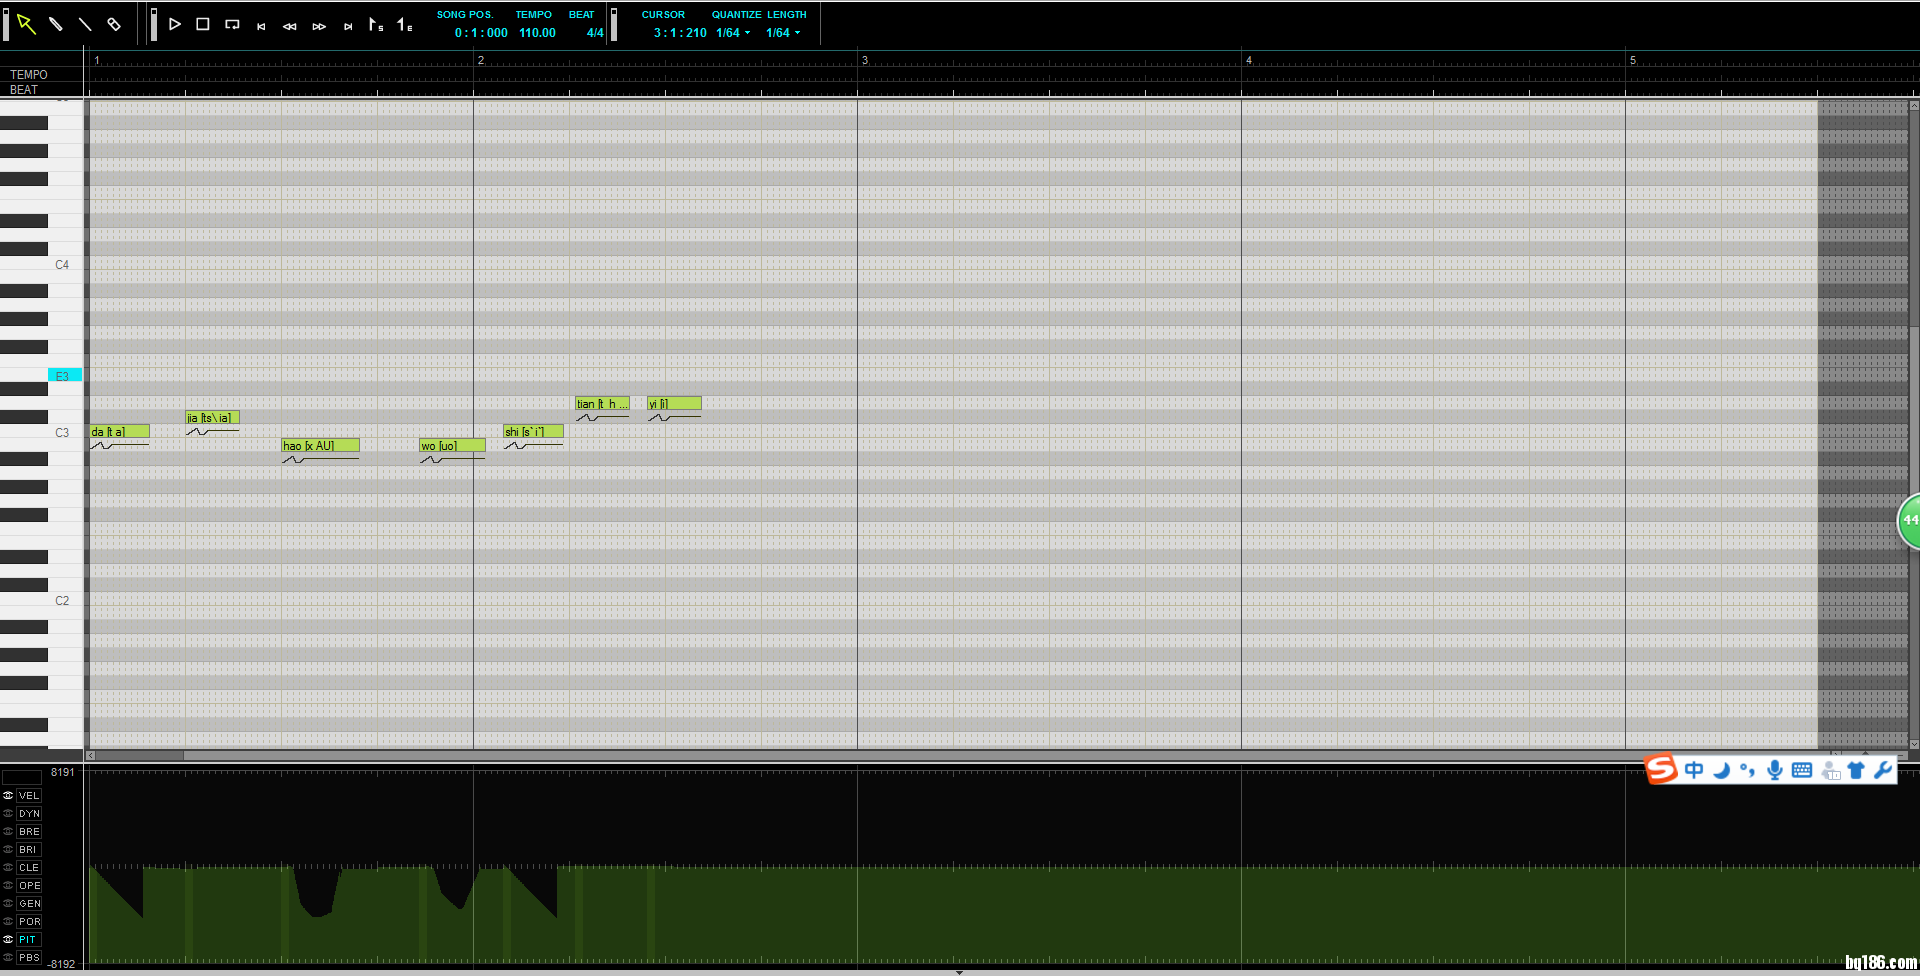Toggle visibility eye for BRI parameter
Viewport: 1920px width, 976px height.
[x=8, y=850]
